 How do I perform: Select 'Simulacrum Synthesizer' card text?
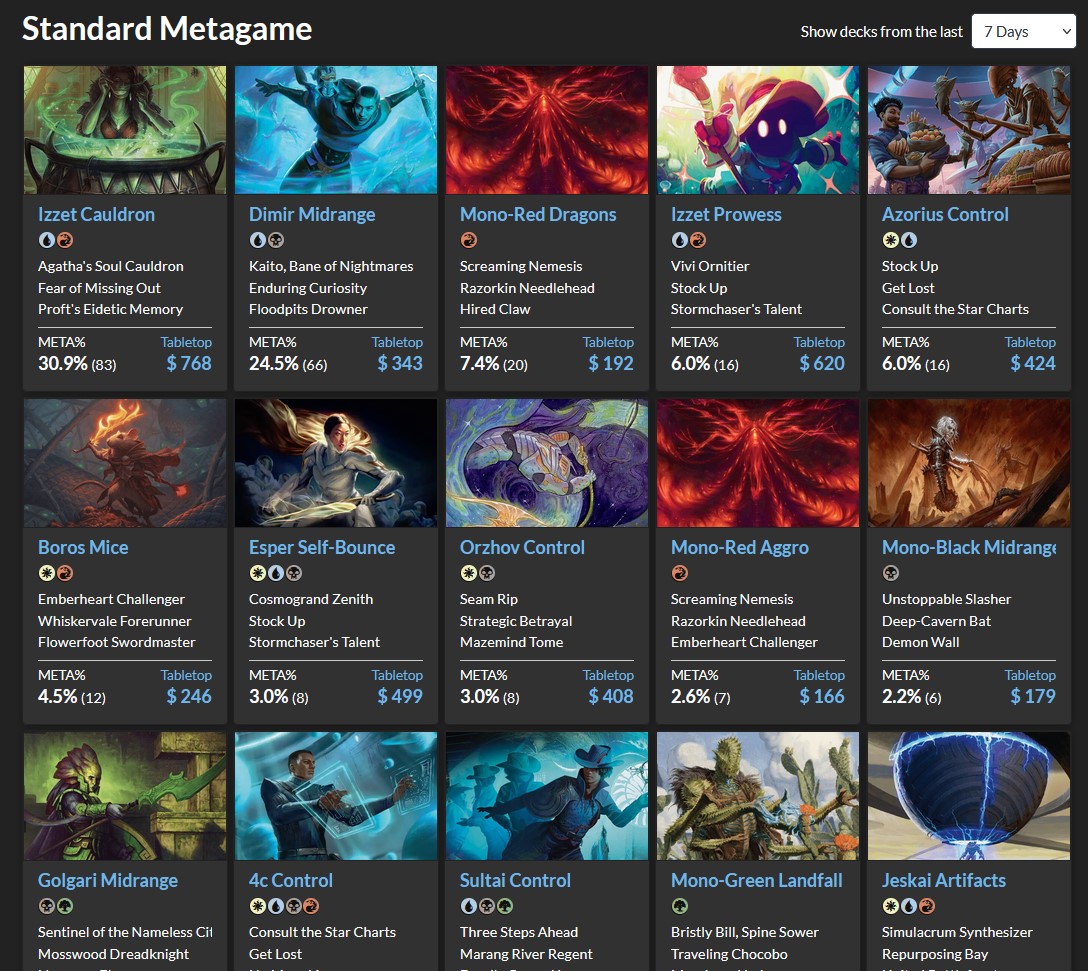click(957, 932)
